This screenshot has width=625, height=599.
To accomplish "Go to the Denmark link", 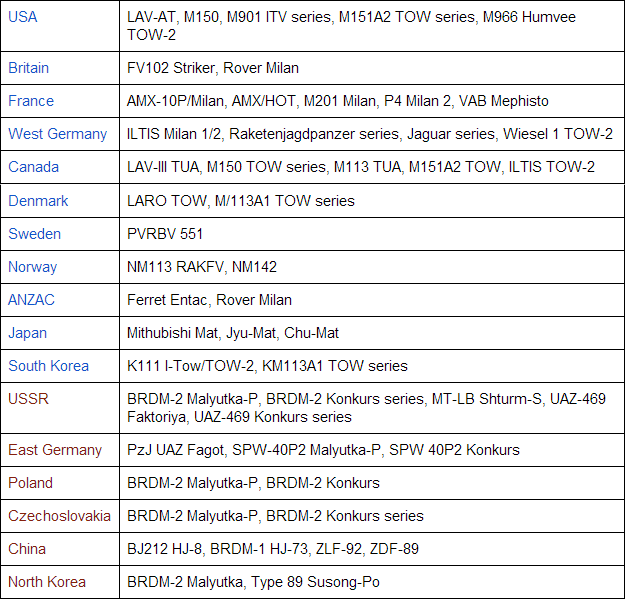I will pyautogui.click(x=38, y=200).
